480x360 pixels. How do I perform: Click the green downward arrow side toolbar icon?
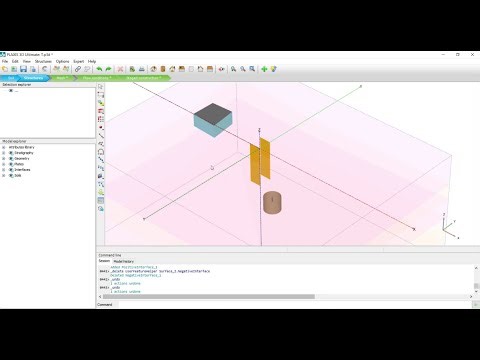(101, 192)
